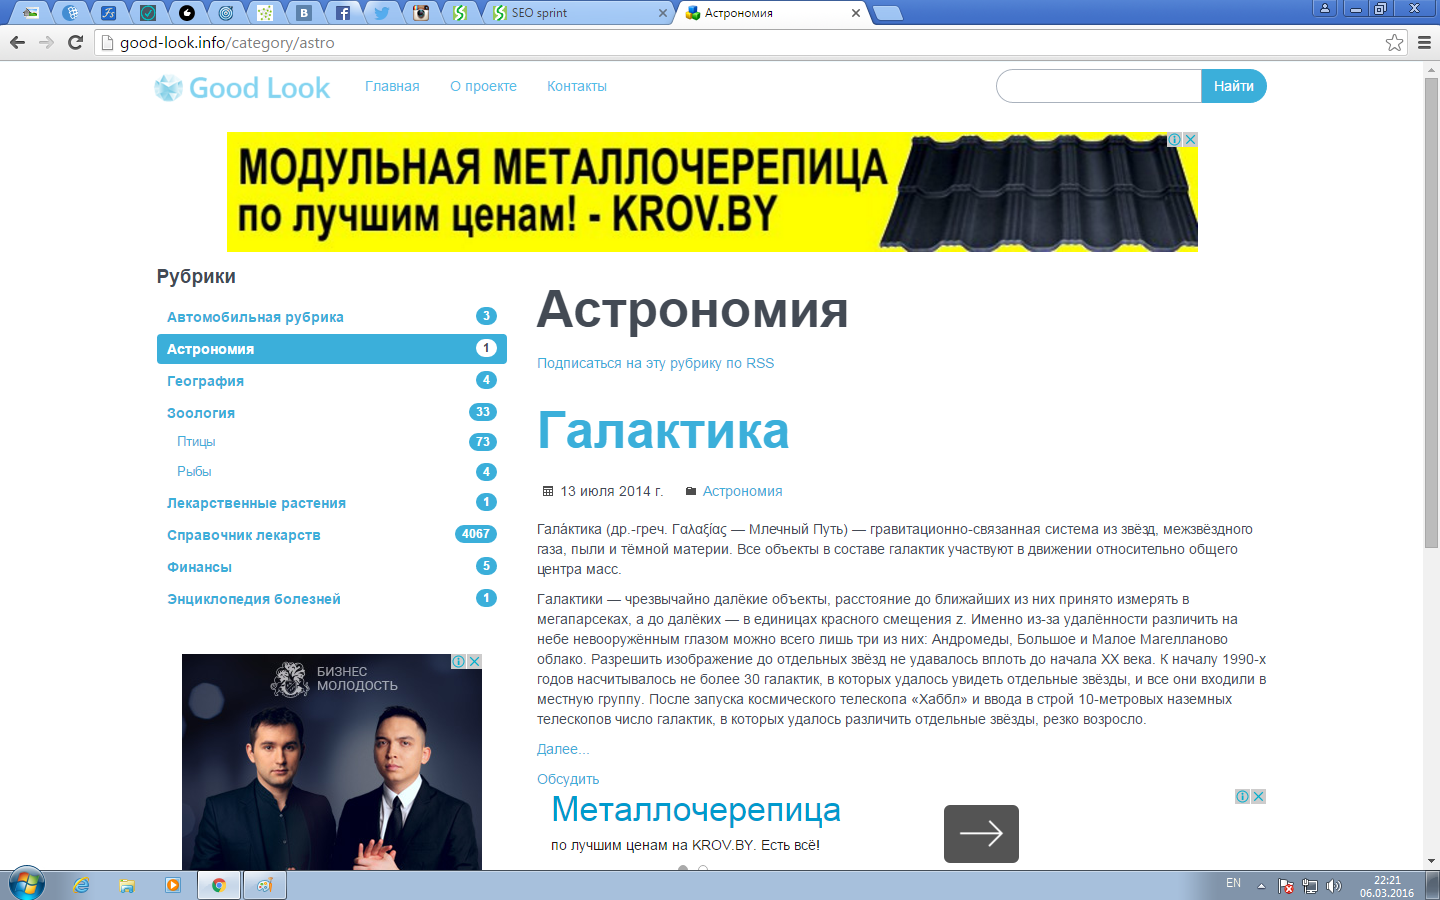Open the География category

(332, 381)
